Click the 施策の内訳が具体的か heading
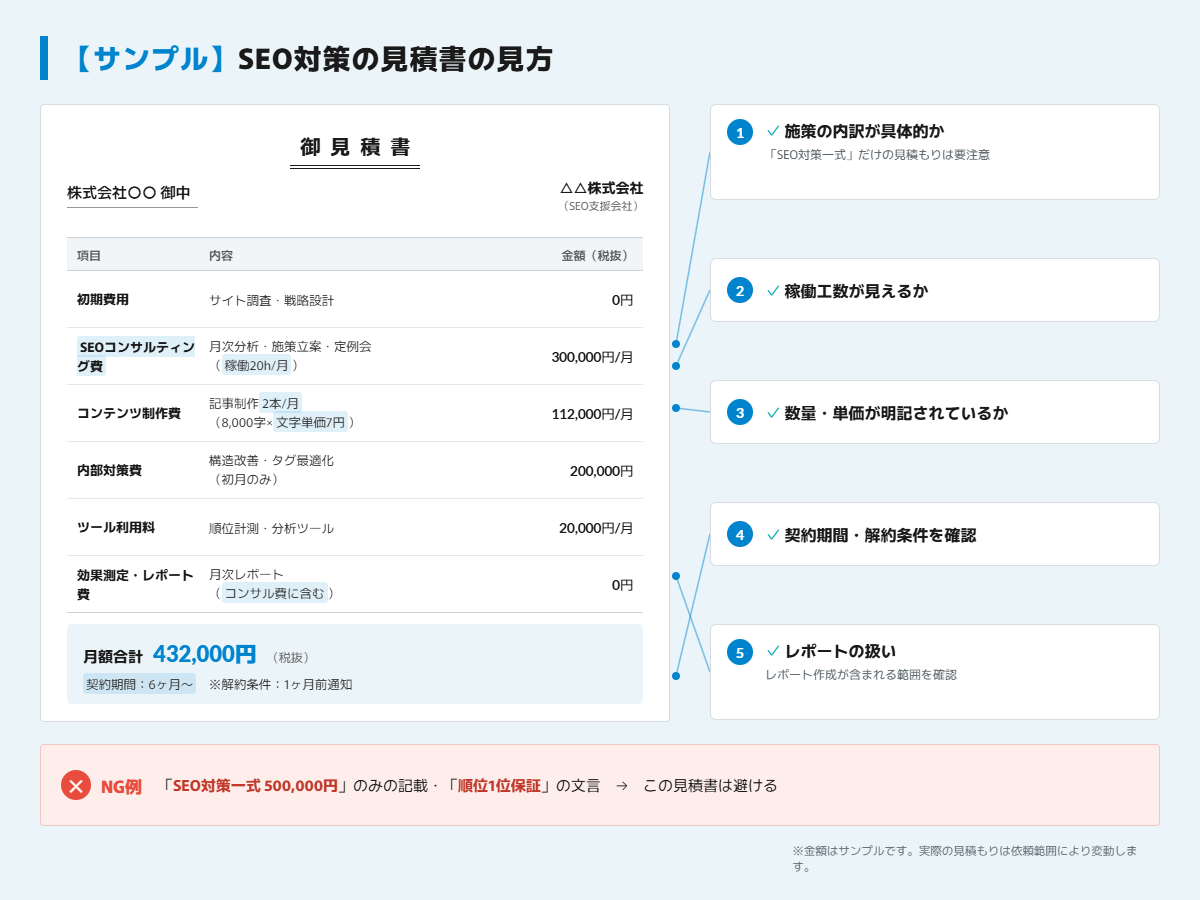Viewport: 1200px width, 900px height. [x=864, y=131]
